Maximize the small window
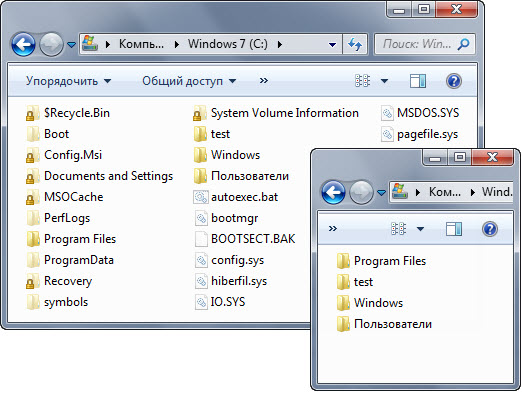This screenshot has width=522, height=397. (460, 157)
